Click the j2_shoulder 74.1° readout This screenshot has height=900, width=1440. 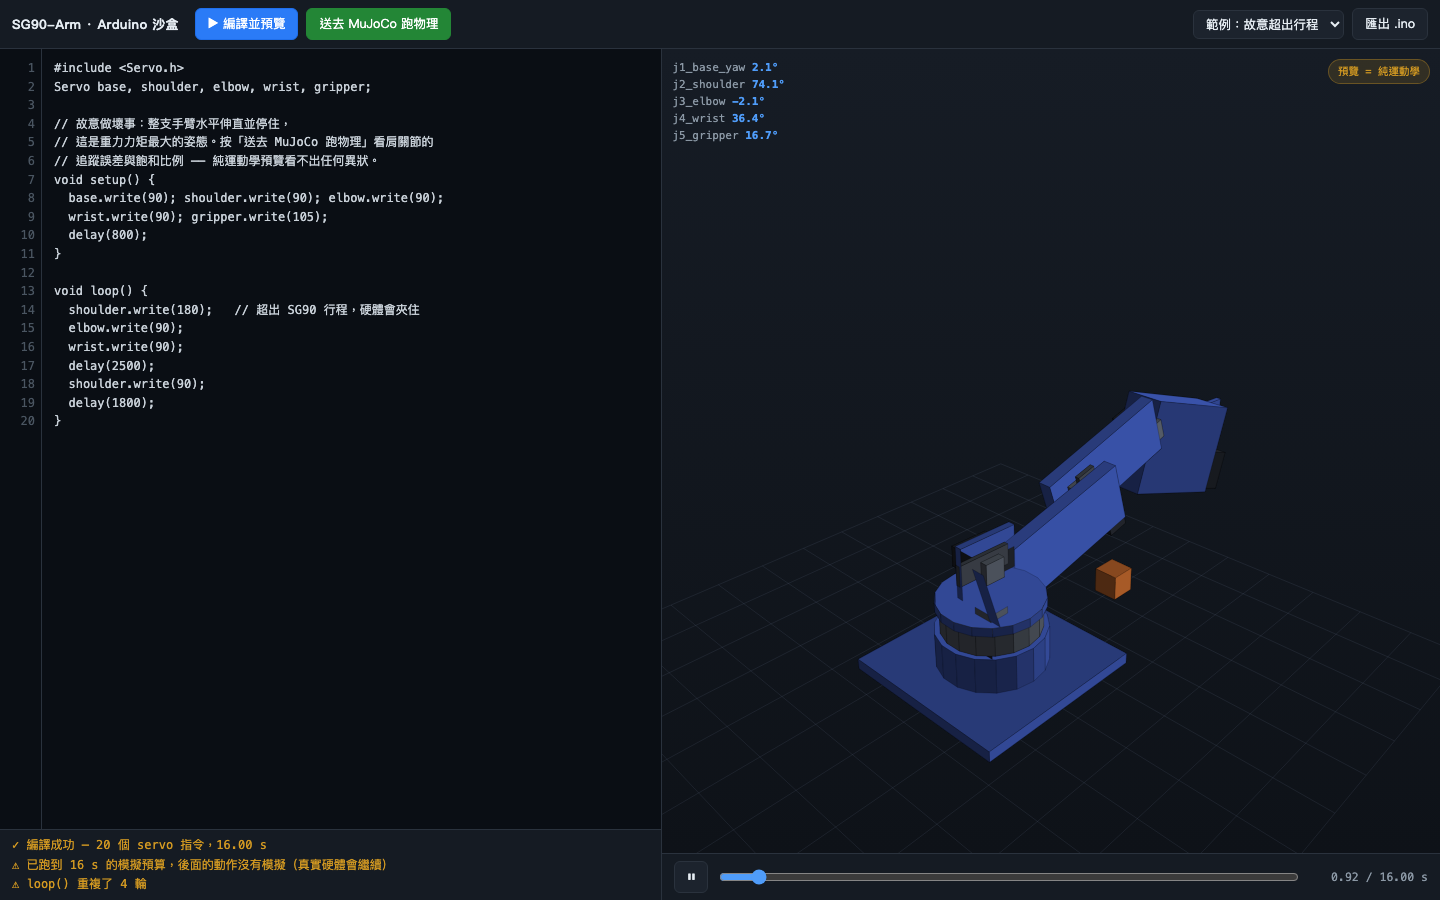click(728, 84)
